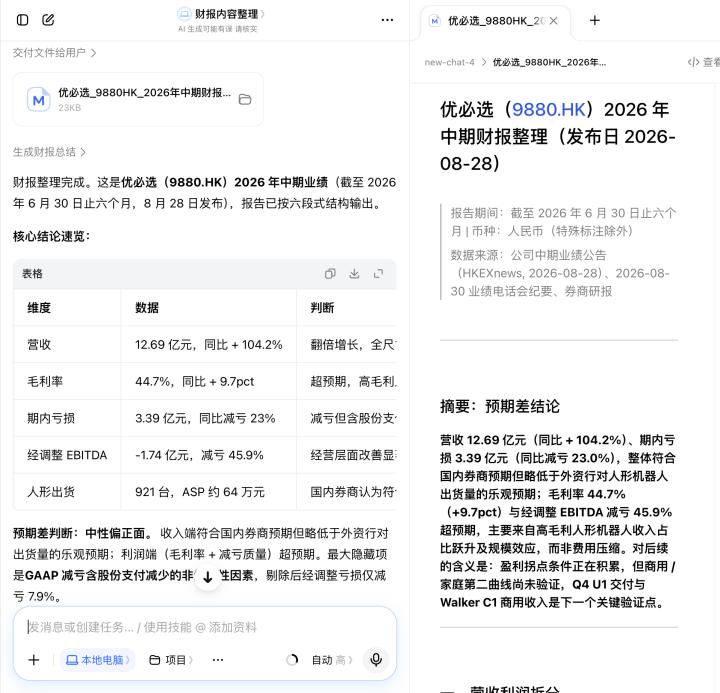Click the 核心结论速览 heading

tap(51, 237)
